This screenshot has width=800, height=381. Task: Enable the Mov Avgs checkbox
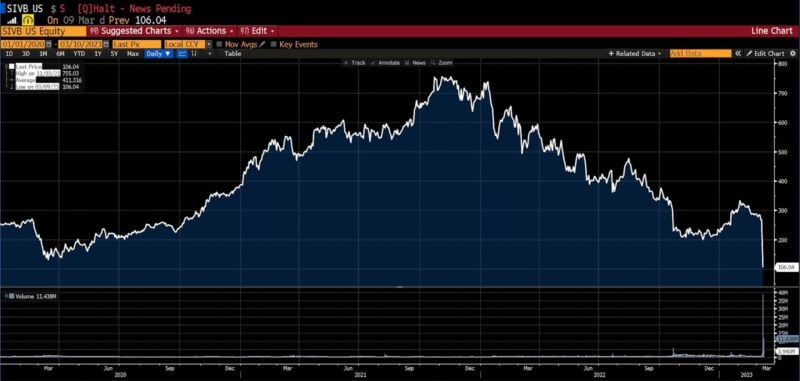[219, 44]
